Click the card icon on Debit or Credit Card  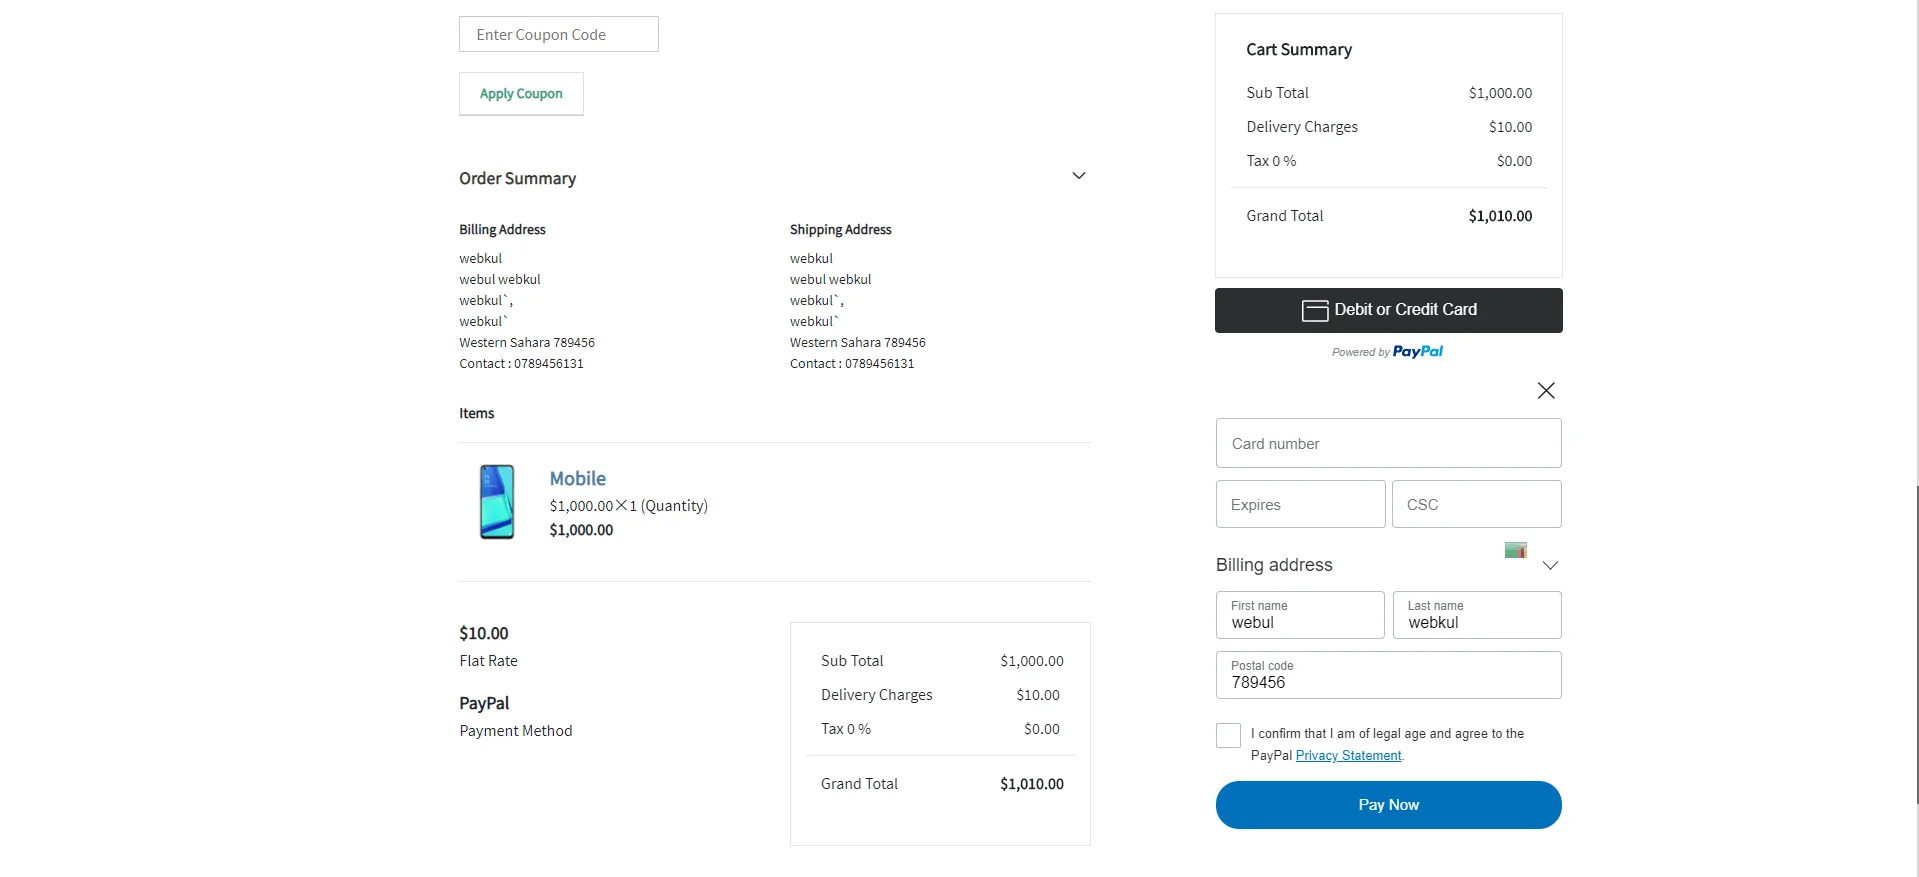tap(1314, 311)
